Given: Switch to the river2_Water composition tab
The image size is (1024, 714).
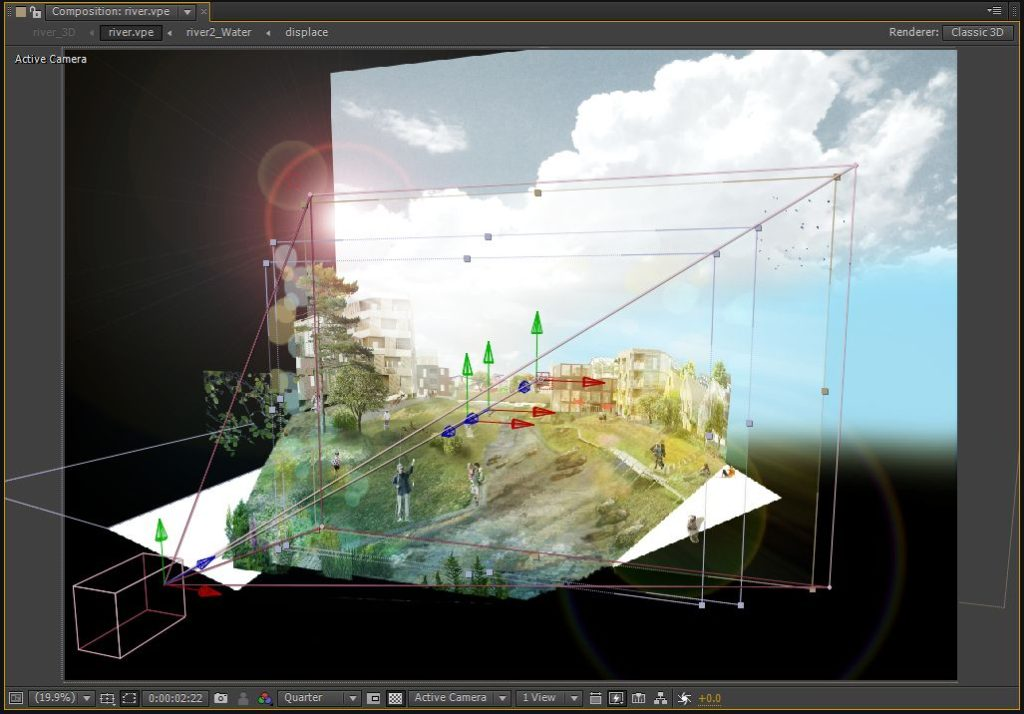Looking at the screenshot, I should pos(219,32).
